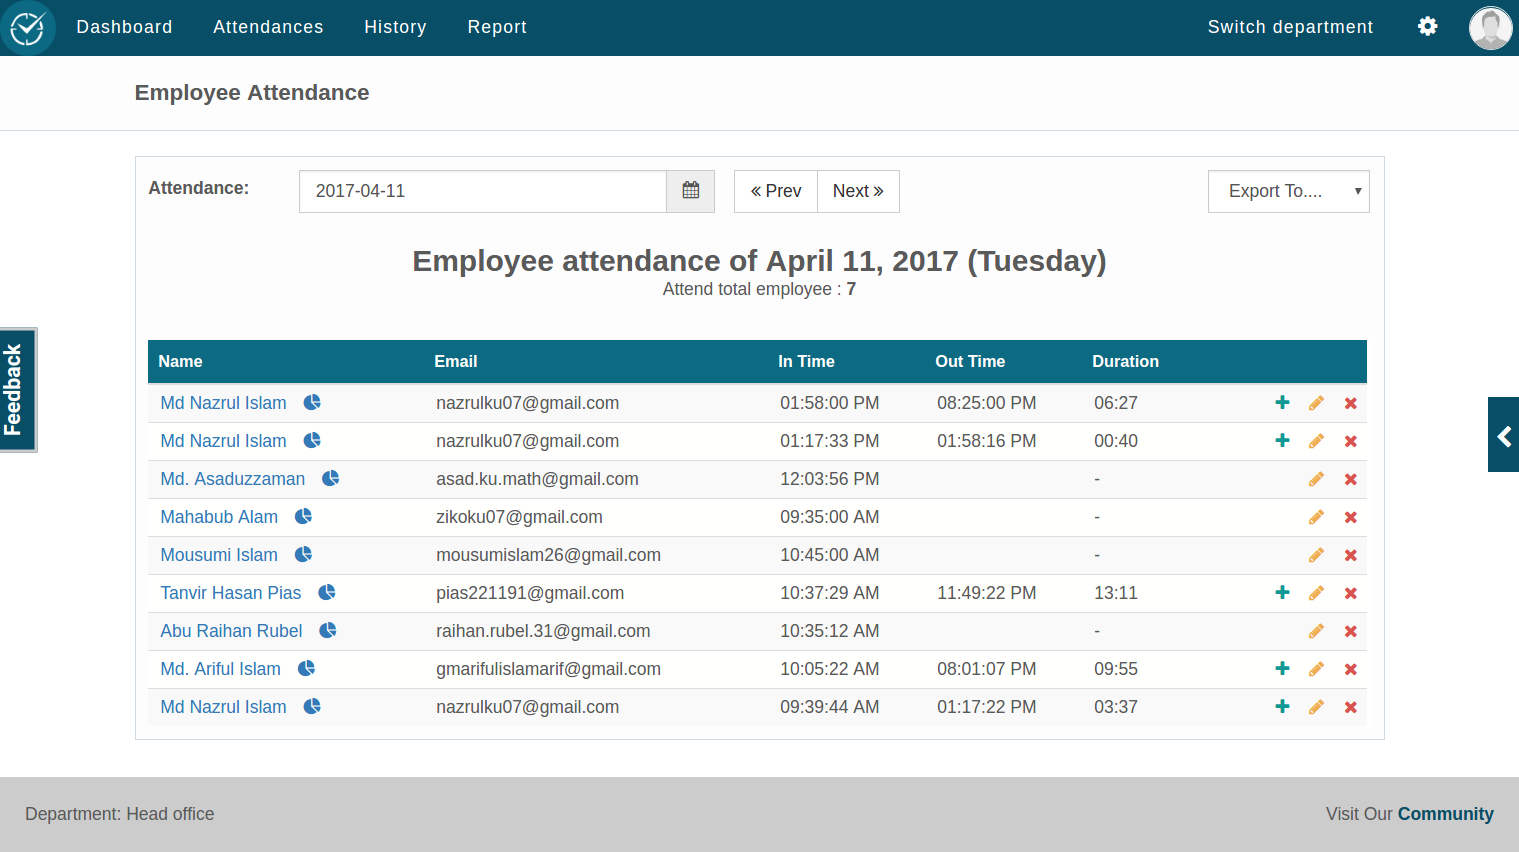Visit the Community link in footer

point(1445,813)
